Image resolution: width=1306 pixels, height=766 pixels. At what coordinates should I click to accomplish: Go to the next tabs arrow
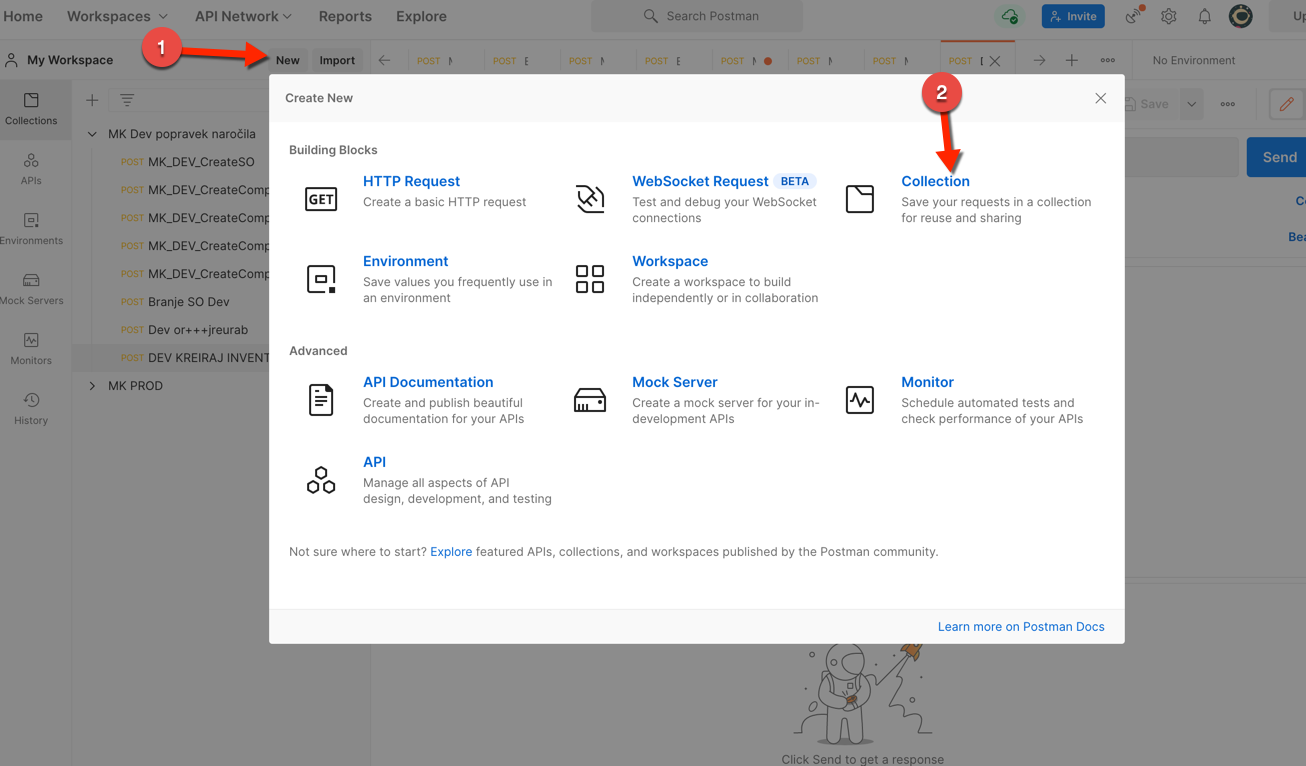coord(1039,60)
